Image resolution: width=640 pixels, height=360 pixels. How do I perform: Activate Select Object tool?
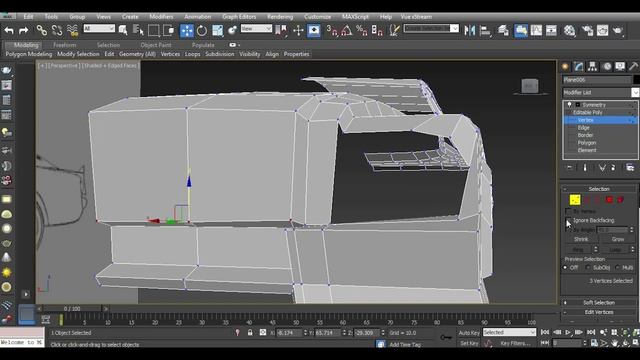pos(123,30)
